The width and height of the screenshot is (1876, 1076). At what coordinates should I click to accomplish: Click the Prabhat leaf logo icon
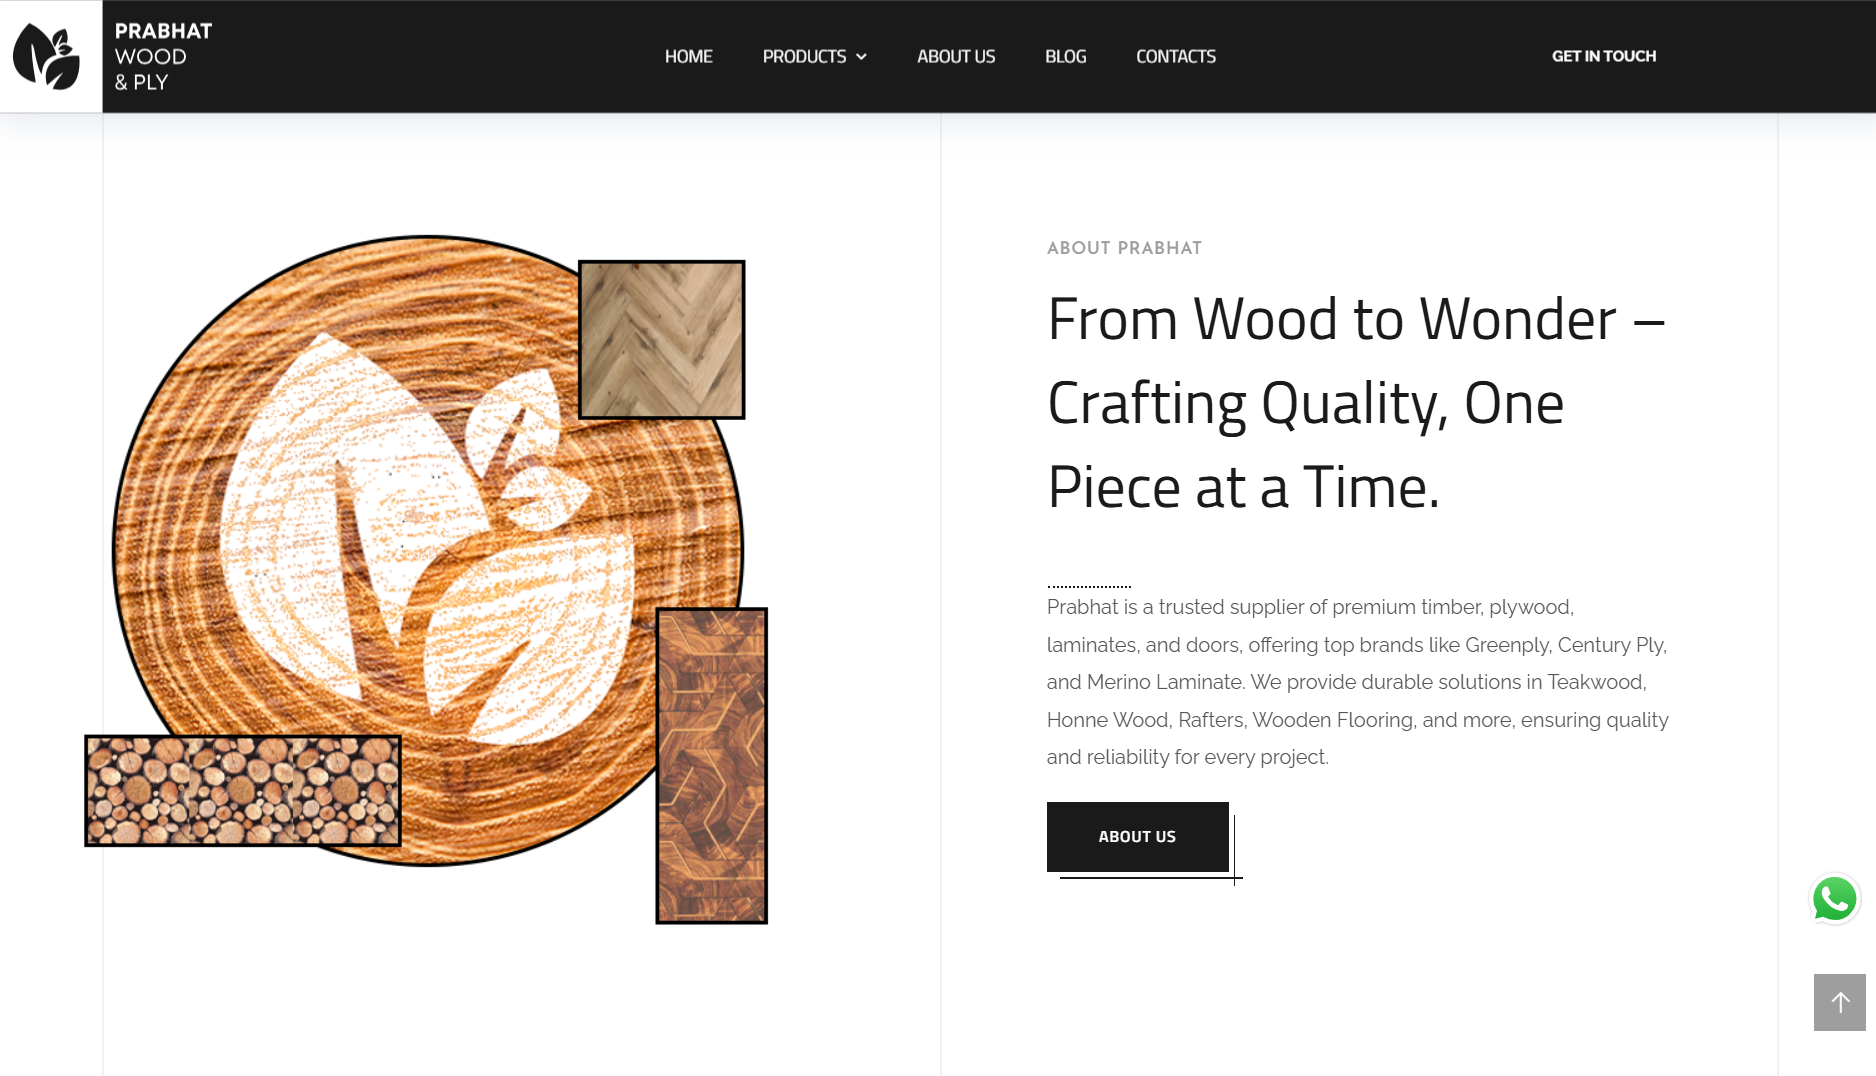pyautogui.click(x=47, y=56)
